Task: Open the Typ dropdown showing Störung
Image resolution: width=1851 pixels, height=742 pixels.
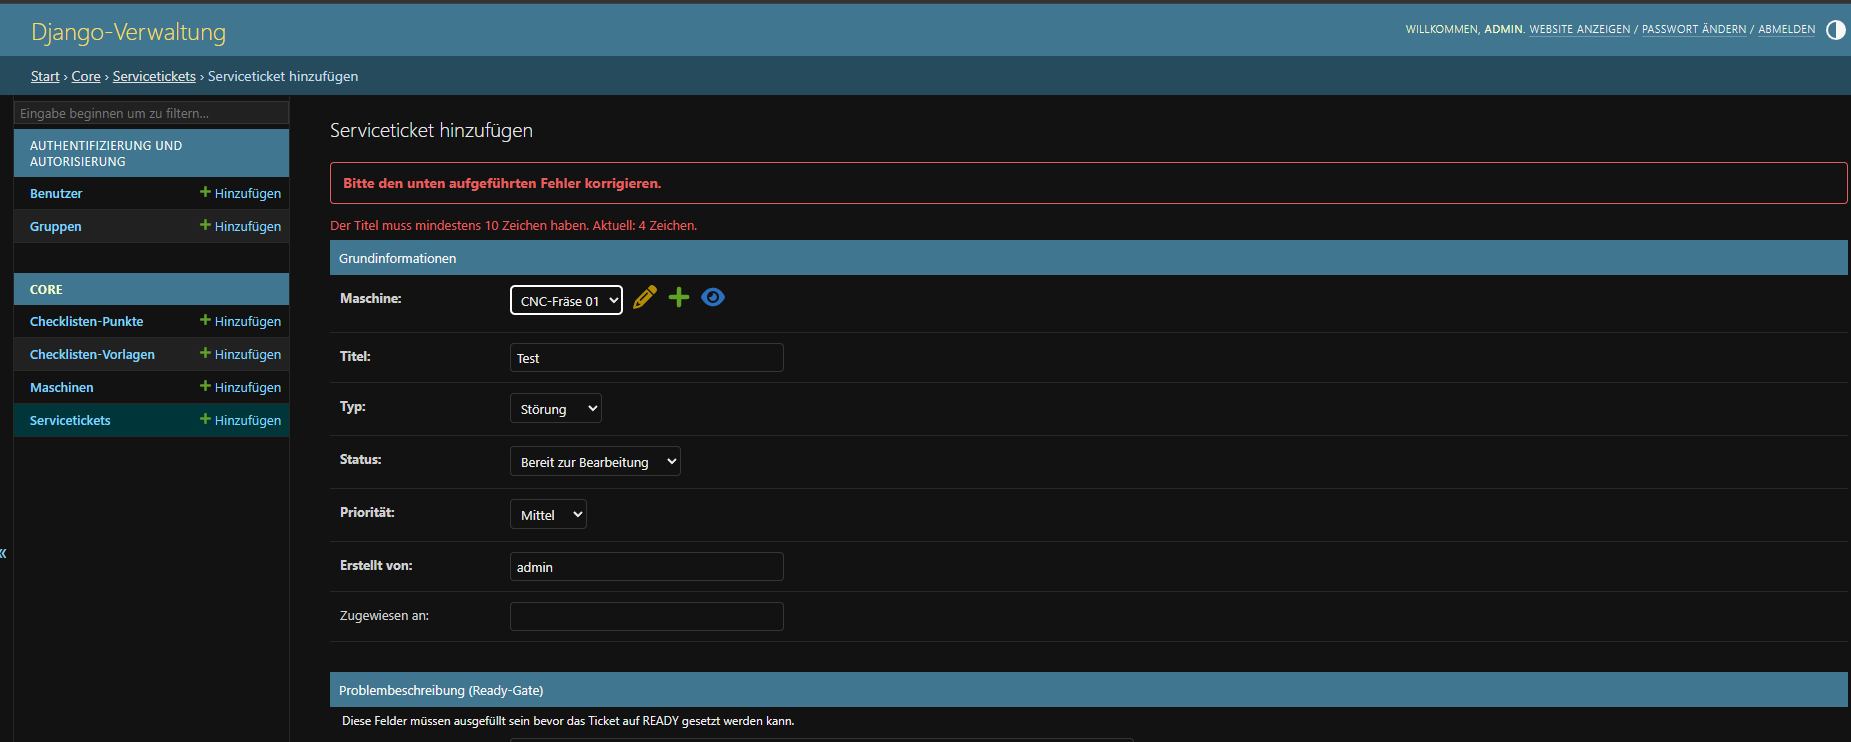Action: coord(555,408)
